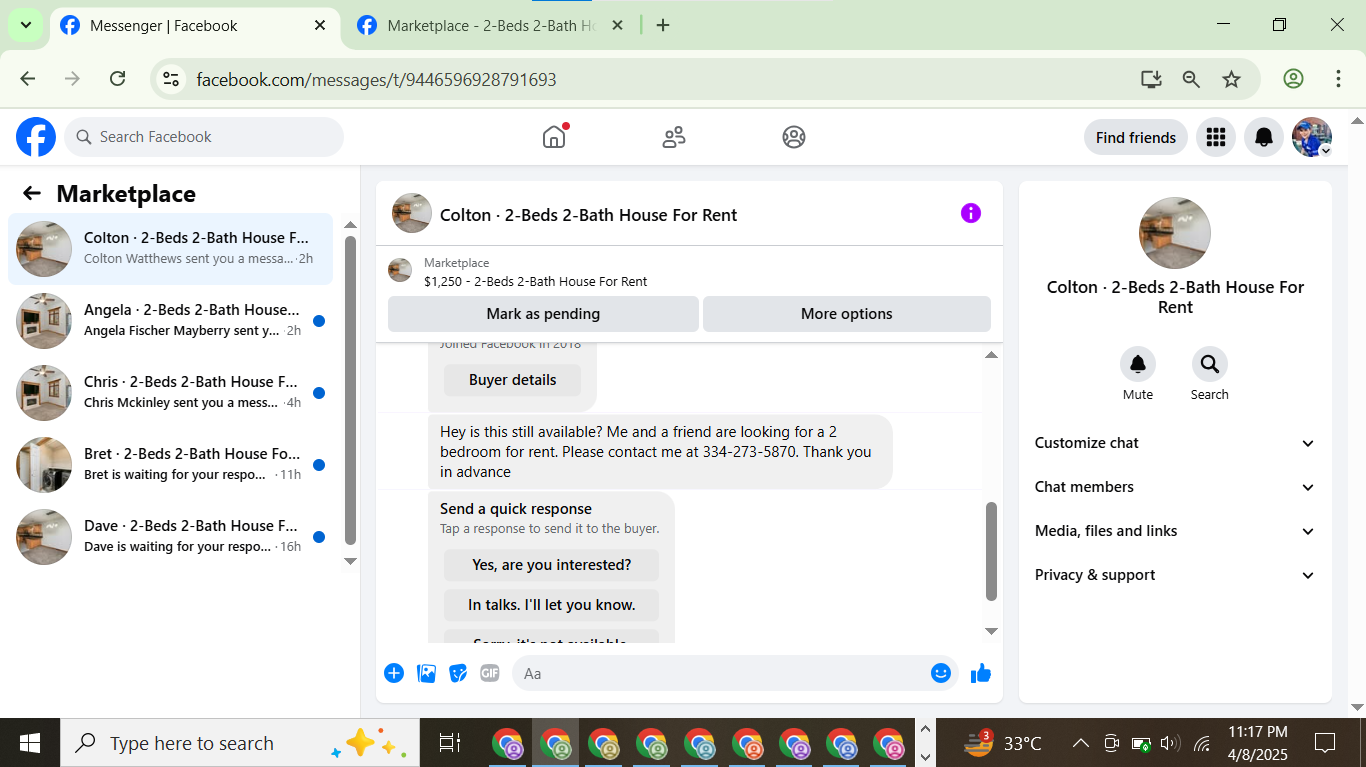Screen dimensions: 1366x767
Task: Bookmark this page with star icon
Action: tap(1232, 79)
